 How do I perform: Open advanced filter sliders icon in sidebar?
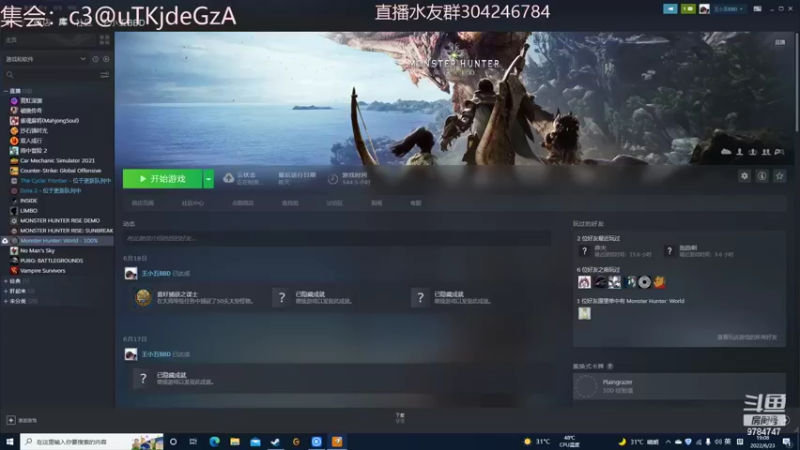pyautogui.click(x=105, y=75)
